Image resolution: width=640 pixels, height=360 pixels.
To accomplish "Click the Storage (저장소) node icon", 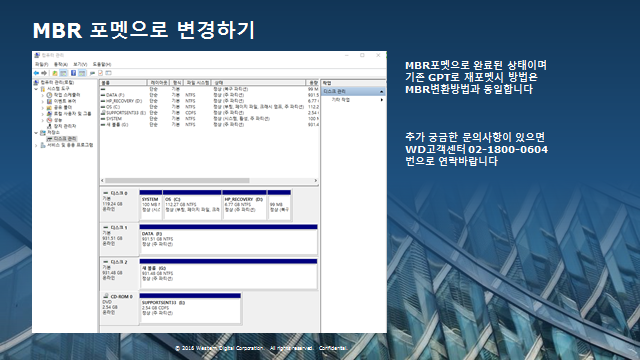I will (43, 133).
